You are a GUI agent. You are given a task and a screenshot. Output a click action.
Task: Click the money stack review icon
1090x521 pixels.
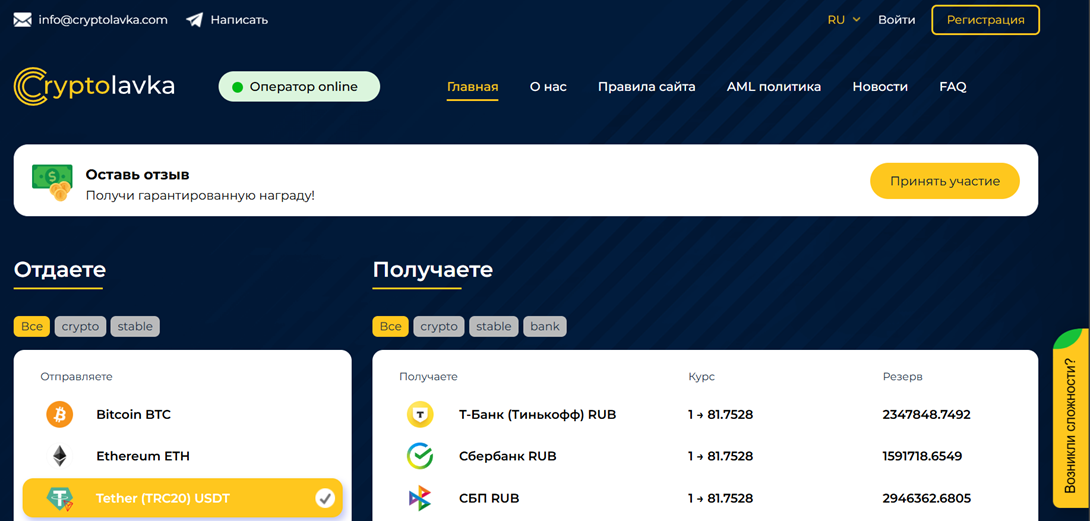[52, 182]
